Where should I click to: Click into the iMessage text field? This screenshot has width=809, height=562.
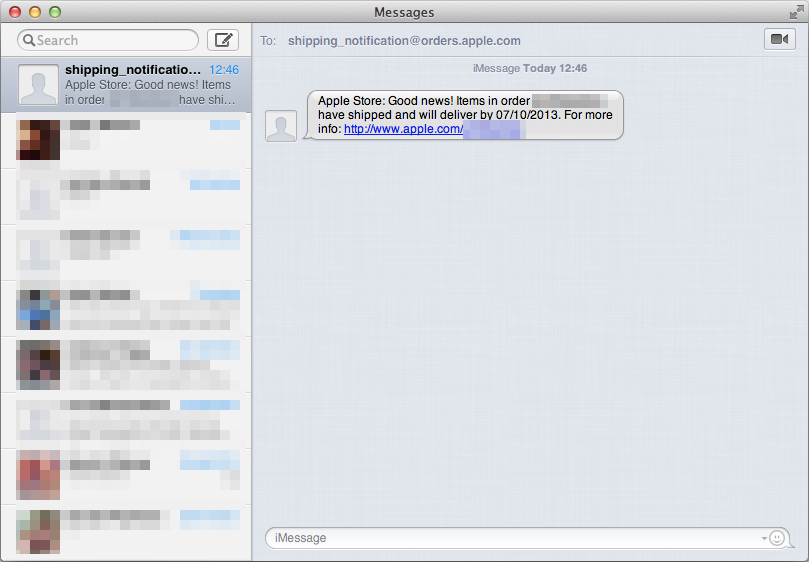click(x=528, y=538)
